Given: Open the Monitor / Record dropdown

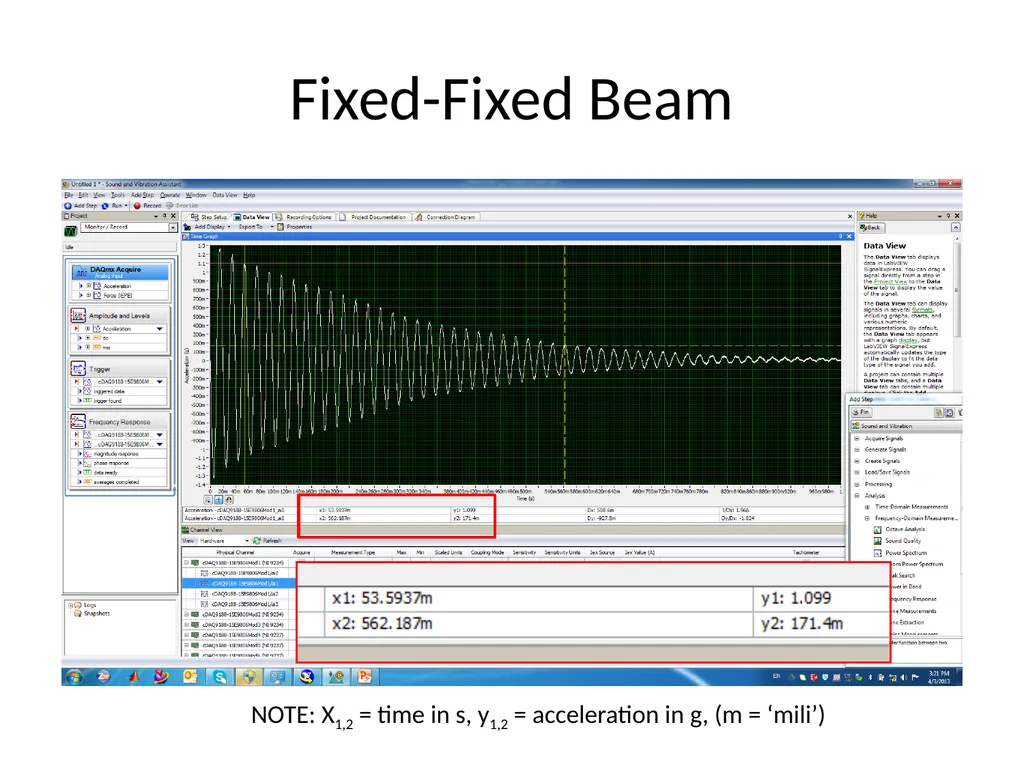Looking at the screenshot, I should coord(173,227).
